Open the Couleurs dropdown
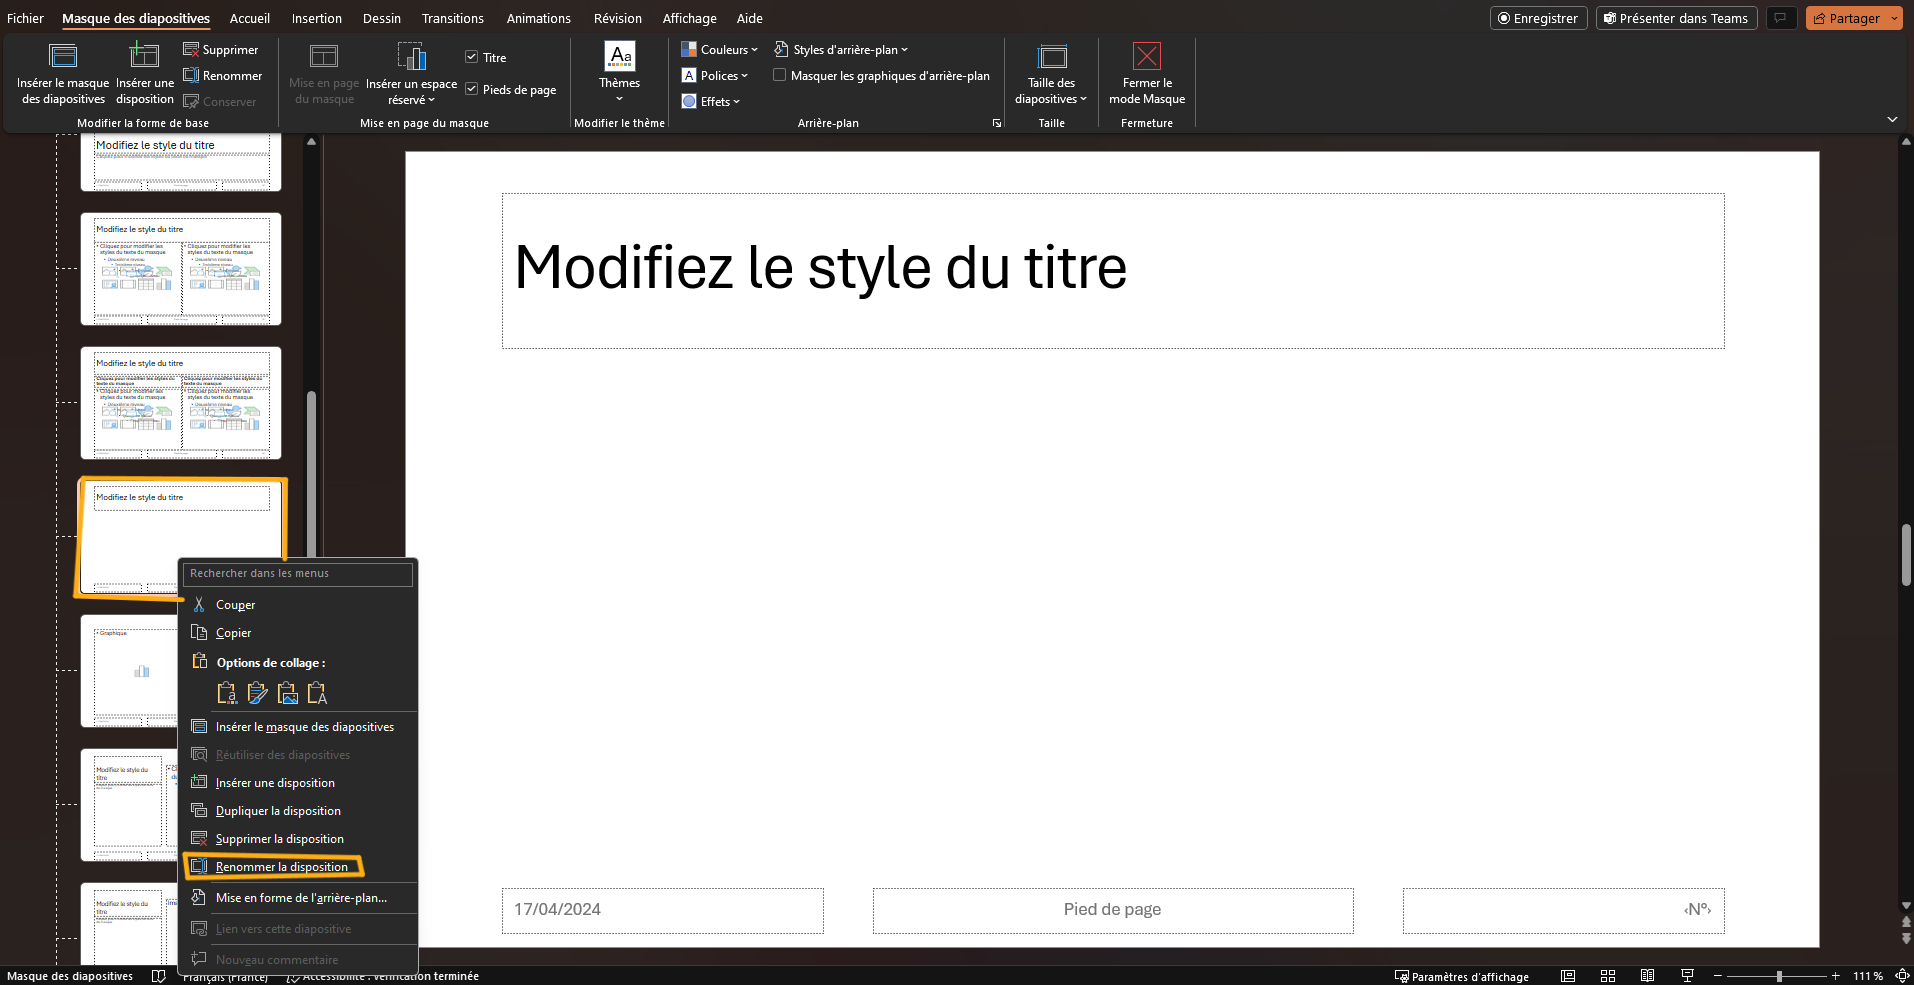Image resolution: width=1914 pixels, height=985 pixels. (719, 50)
